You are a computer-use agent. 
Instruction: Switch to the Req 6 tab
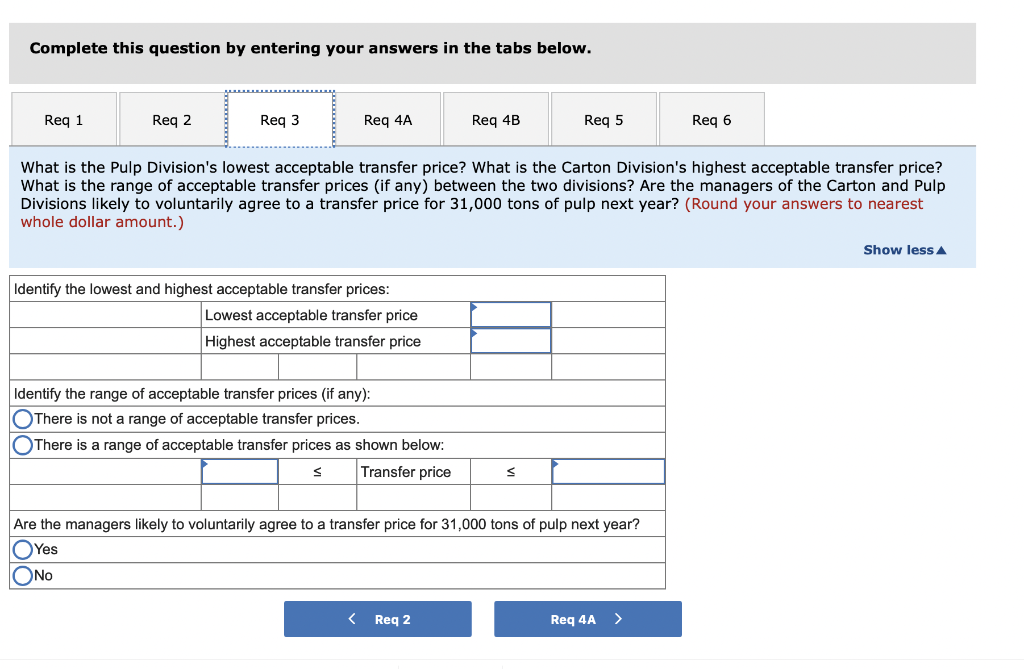[x=711, y=118]
